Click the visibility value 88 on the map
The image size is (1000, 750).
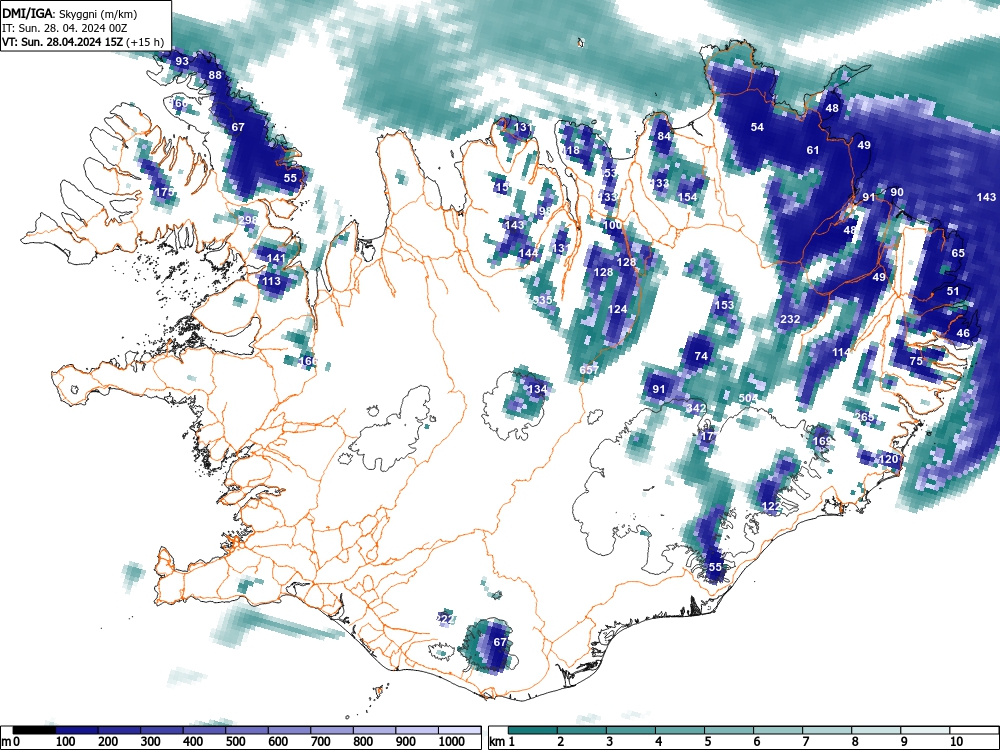pyautogui.click(x=215, y=75)
